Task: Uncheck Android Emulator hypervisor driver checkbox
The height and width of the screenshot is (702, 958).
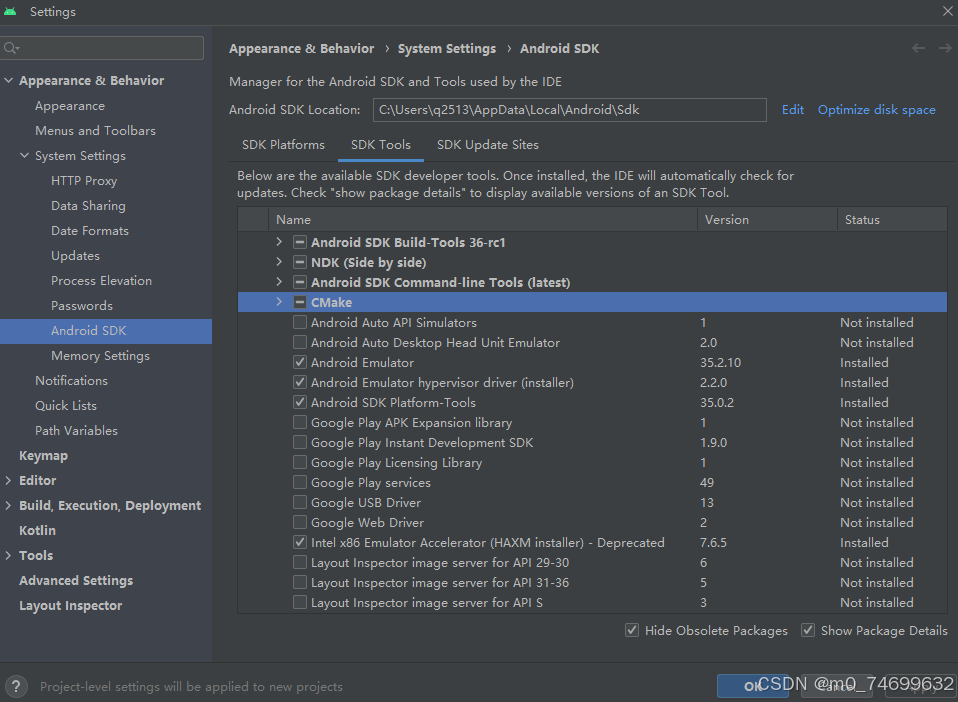Action: (300, 382)
